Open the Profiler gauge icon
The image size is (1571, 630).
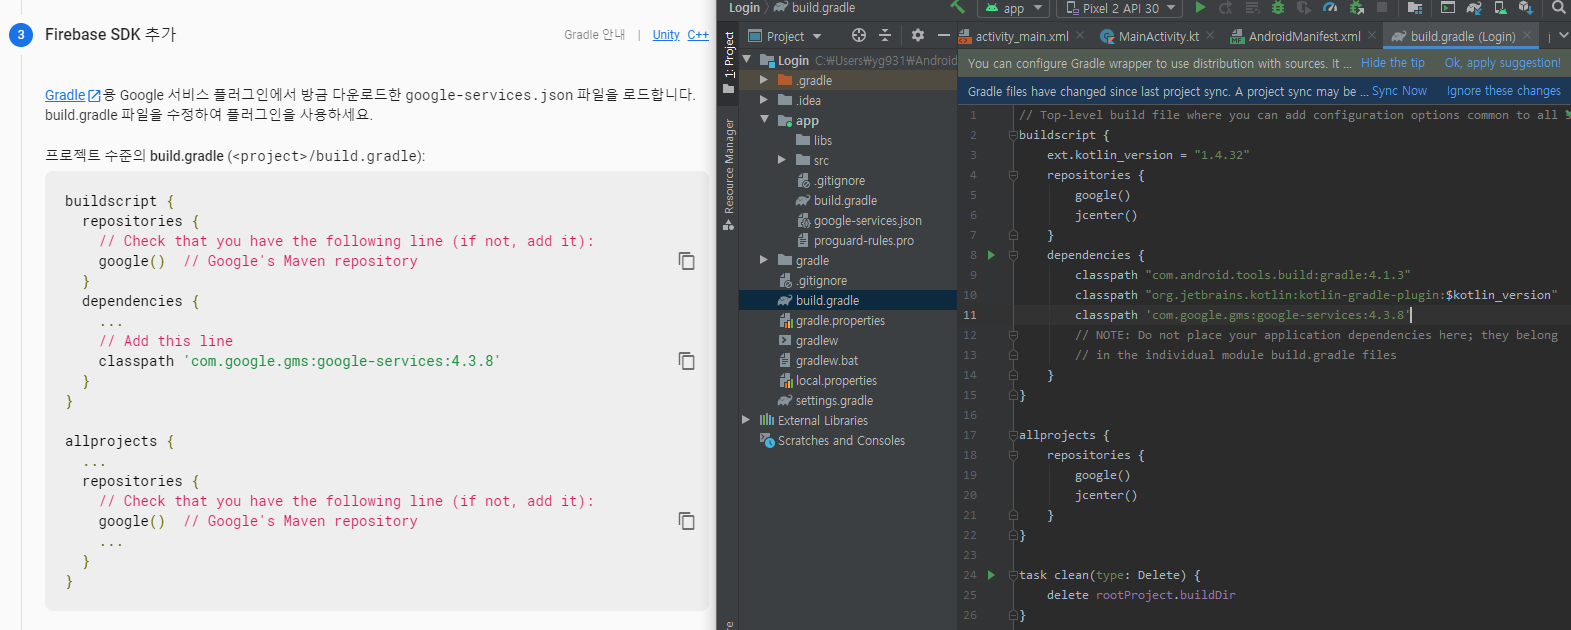[x=1330, y=7]
